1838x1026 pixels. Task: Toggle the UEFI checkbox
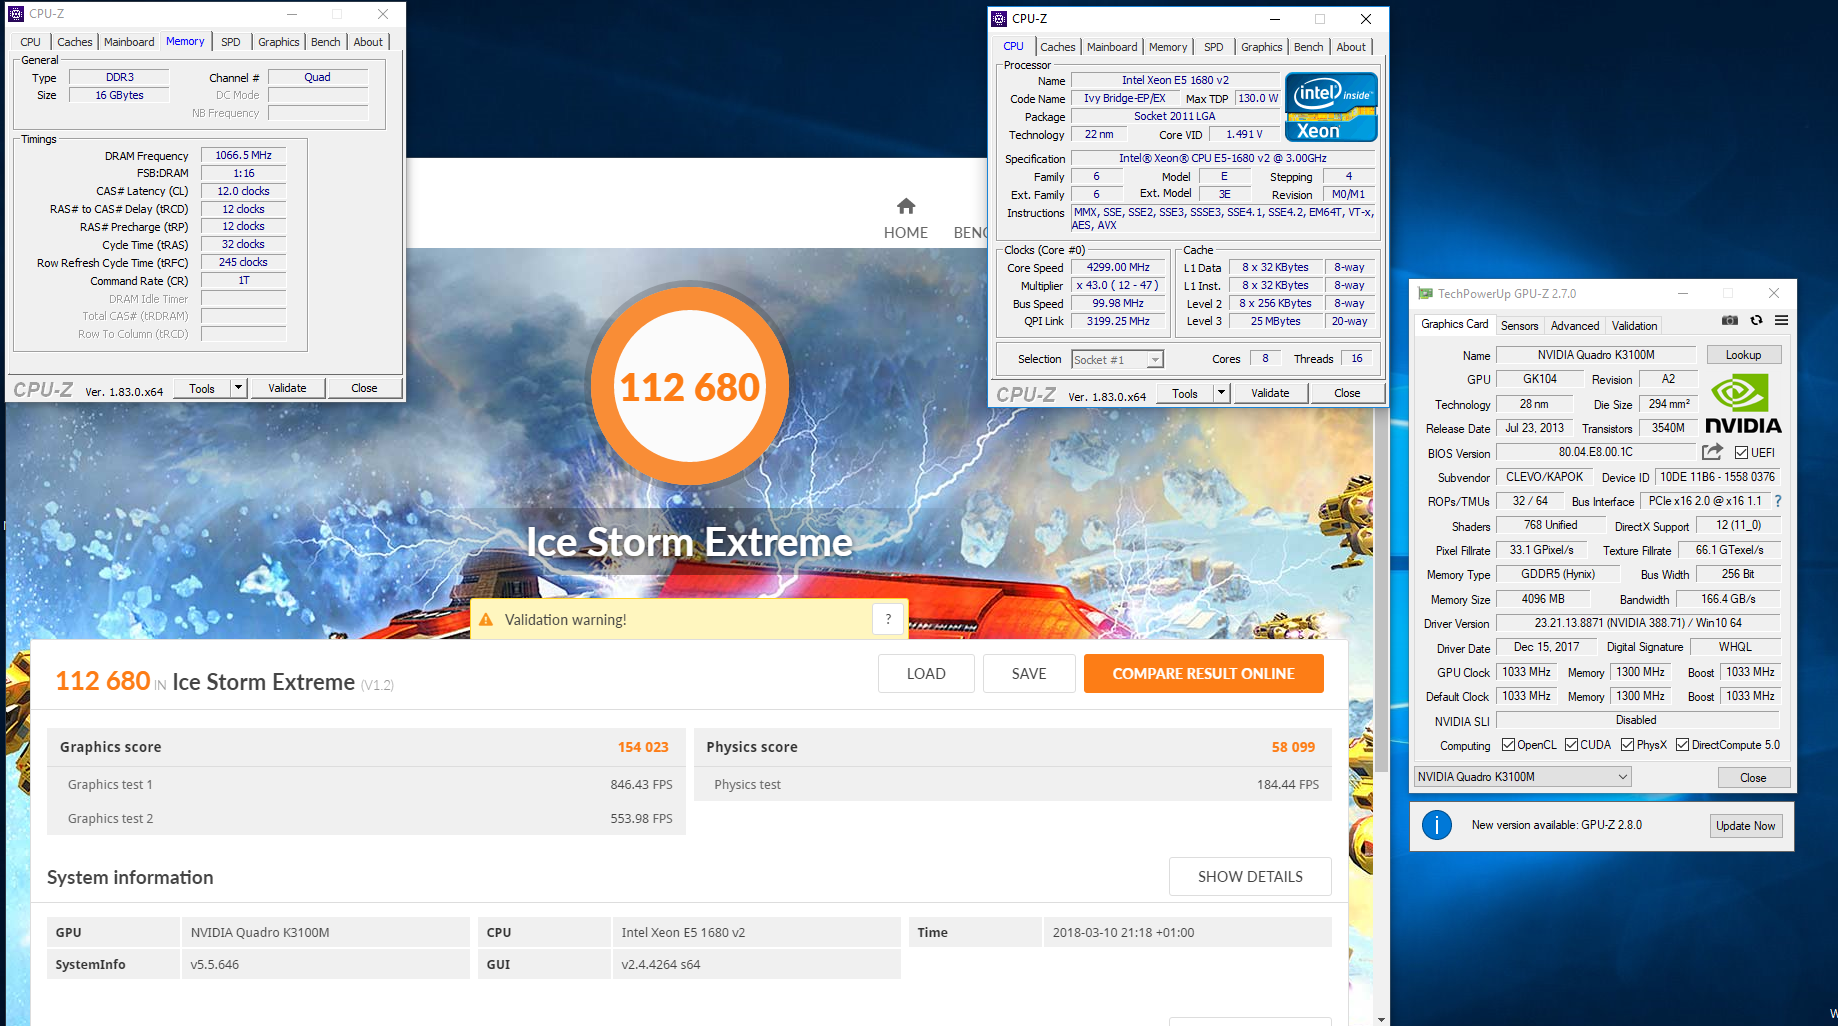click(1741, 453)
